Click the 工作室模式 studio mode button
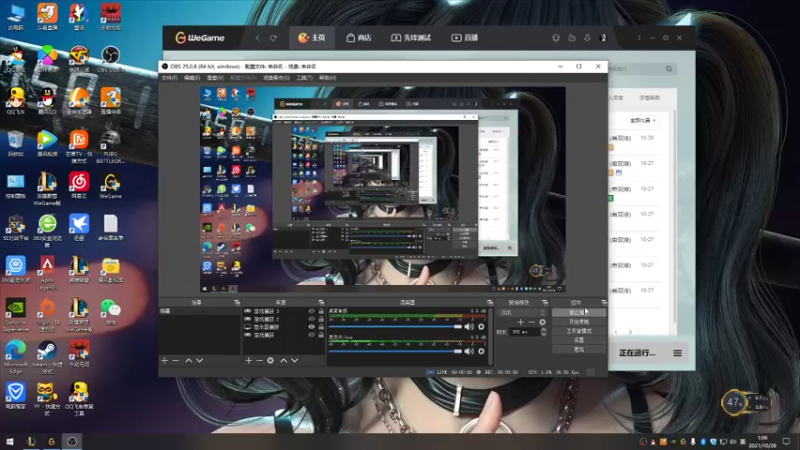The height and width of the screenshot is (450, 800). tap(579, 331)
